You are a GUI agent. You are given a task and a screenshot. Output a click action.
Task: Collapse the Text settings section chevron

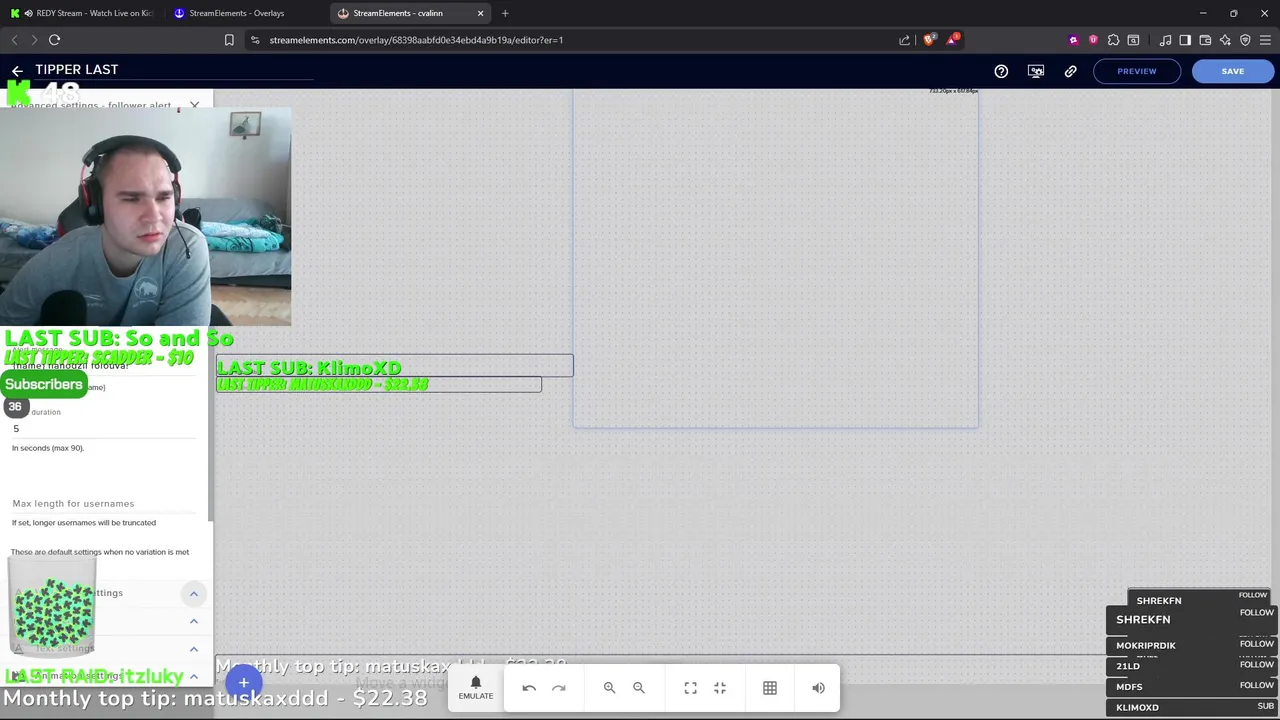(x=194, y=649)
